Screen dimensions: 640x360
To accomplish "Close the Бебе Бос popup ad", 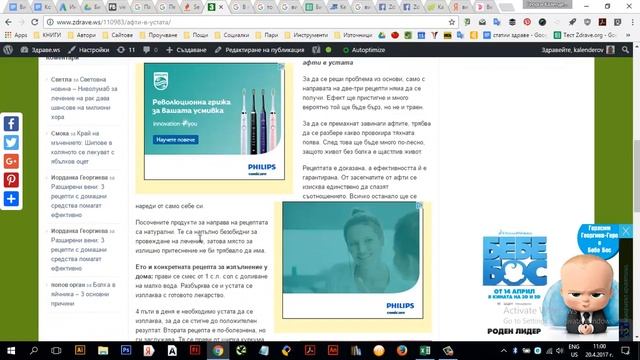I will click(626, 231).
